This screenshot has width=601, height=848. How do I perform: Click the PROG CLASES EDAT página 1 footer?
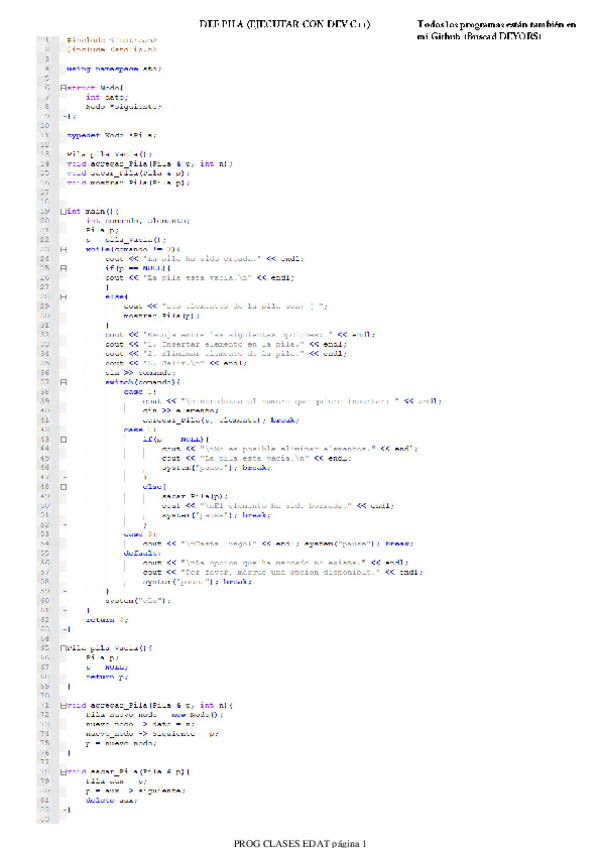click(x=300, y=842)
